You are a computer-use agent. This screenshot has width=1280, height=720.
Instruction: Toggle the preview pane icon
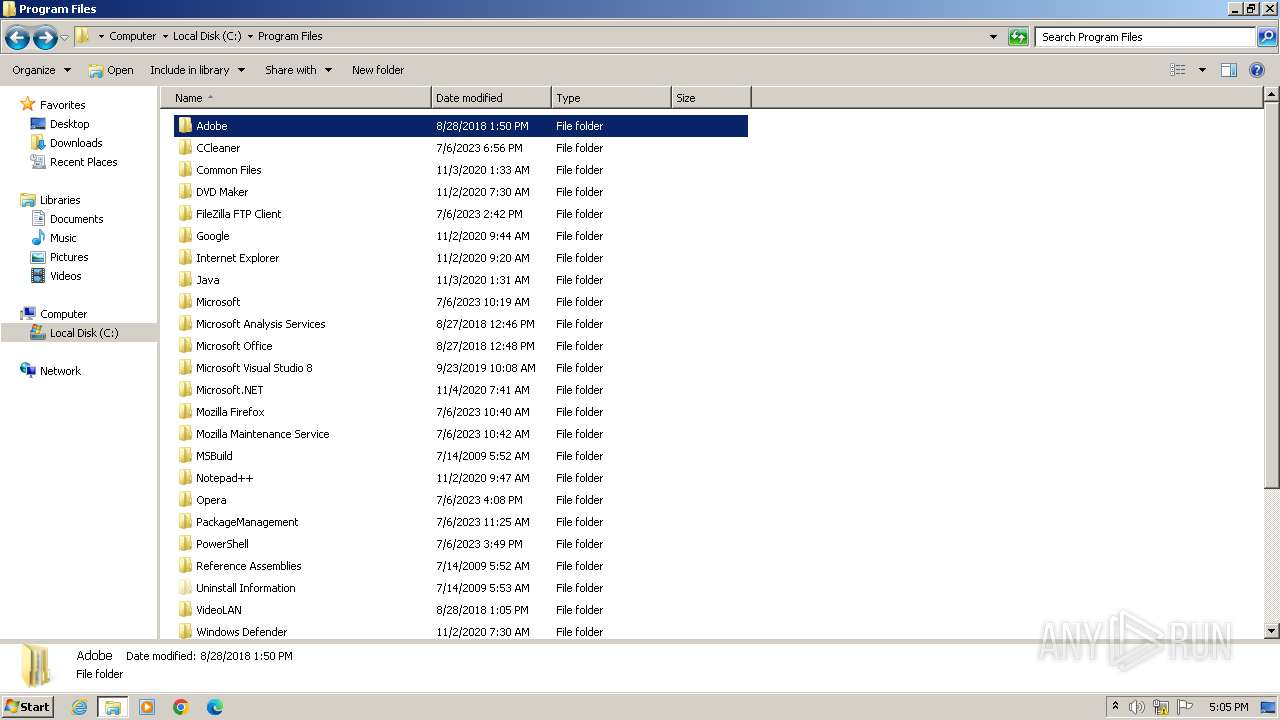tap(1229, 70)
